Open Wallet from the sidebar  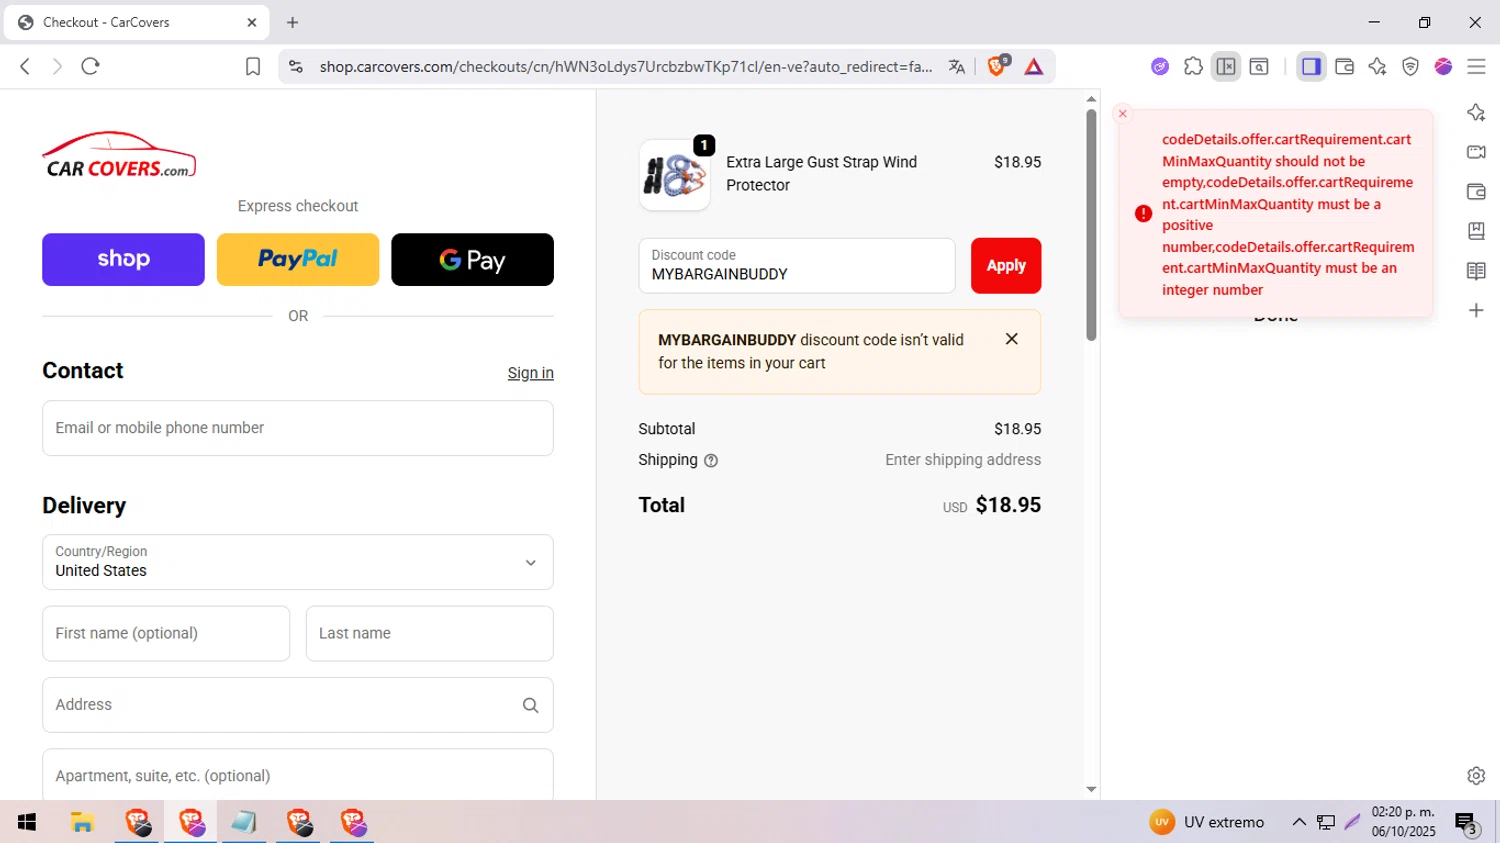(1476, 191)
